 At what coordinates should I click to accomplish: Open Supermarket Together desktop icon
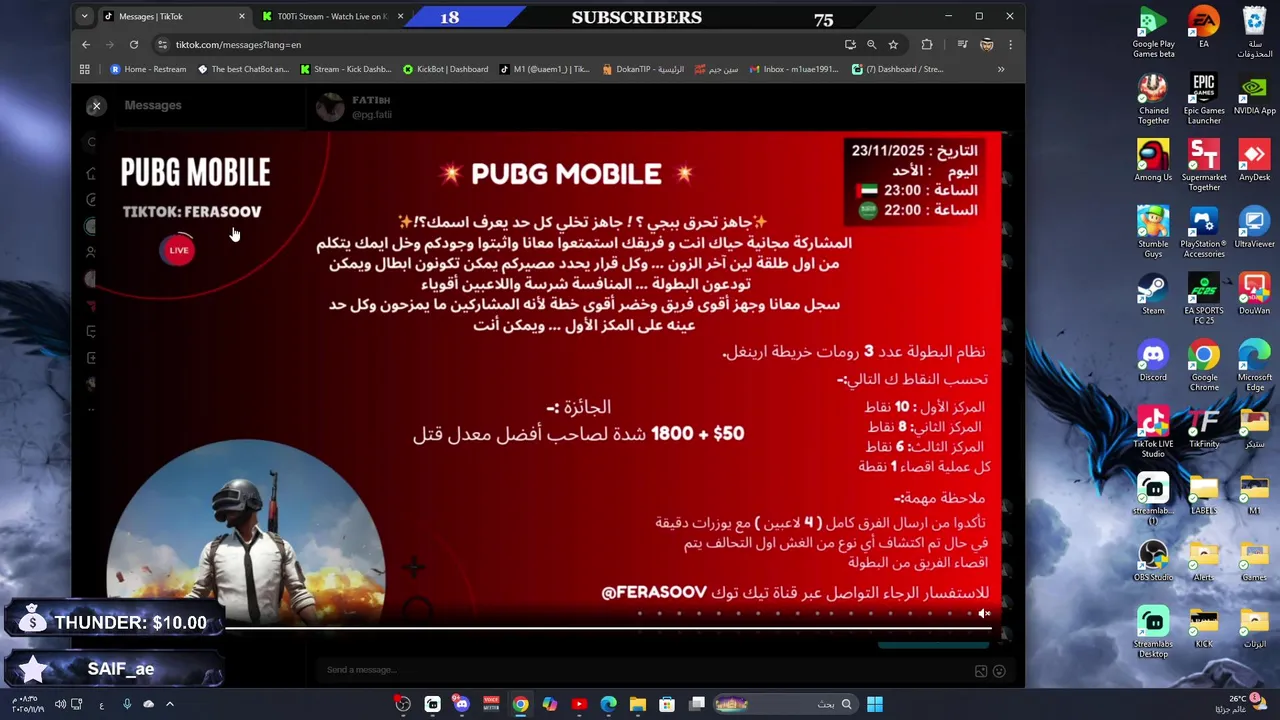[x=1204, y=166]
